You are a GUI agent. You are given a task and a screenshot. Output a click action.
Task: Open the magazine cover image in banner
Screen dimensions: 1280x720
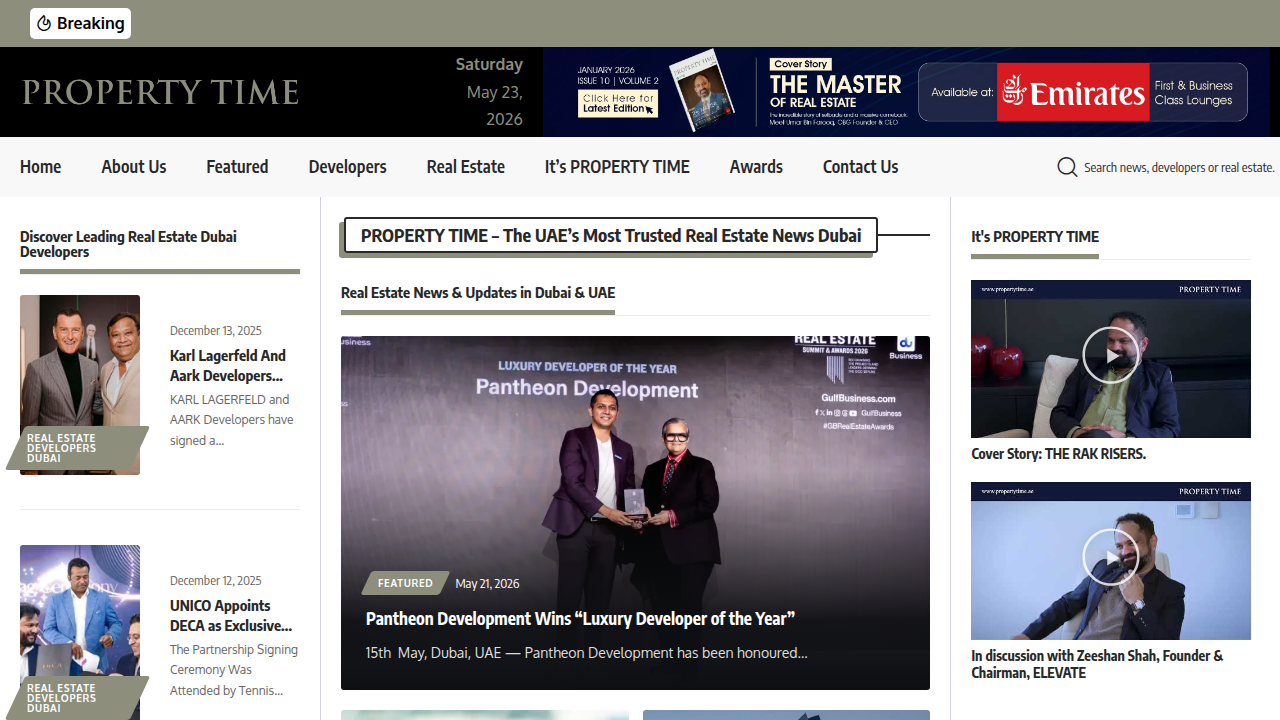click(702, 88)
